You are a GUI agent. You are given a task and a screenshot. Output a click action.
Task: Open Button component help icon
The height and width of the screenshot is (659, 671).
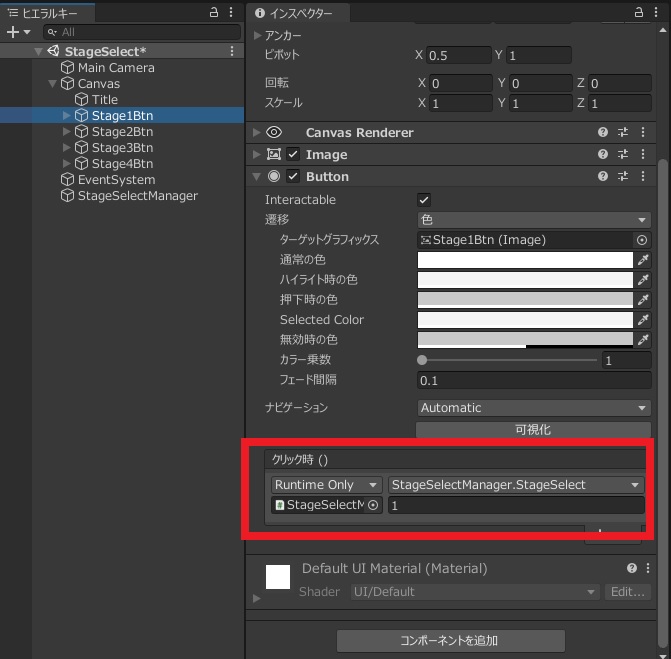(603, 176)
